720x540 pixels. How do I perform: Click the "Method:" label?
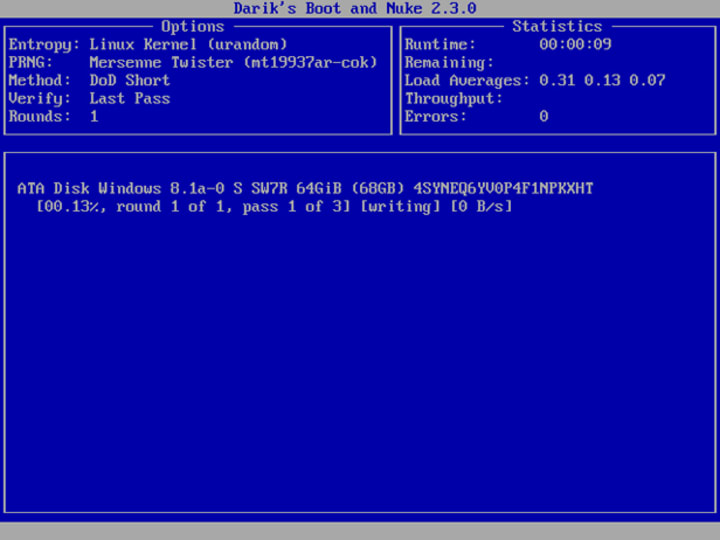tap(39, 80)
